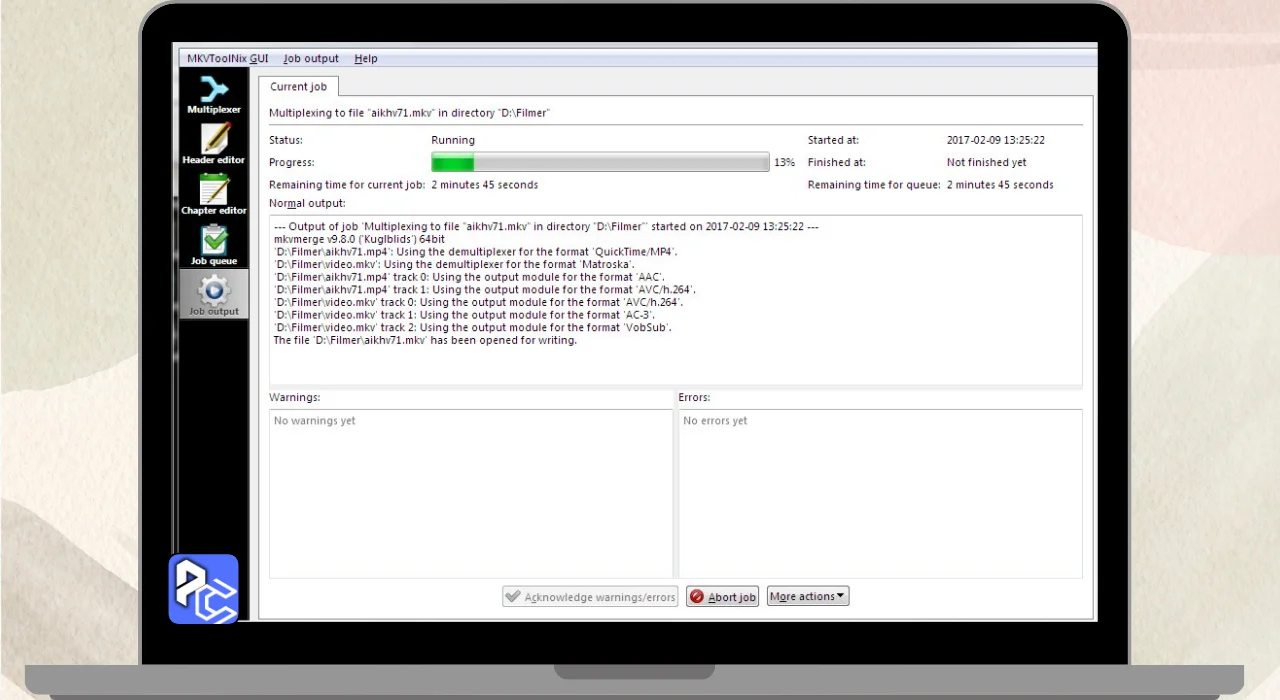Click the green job progress bar
The image size is (1280, 700).
click(x=600, y=162)
